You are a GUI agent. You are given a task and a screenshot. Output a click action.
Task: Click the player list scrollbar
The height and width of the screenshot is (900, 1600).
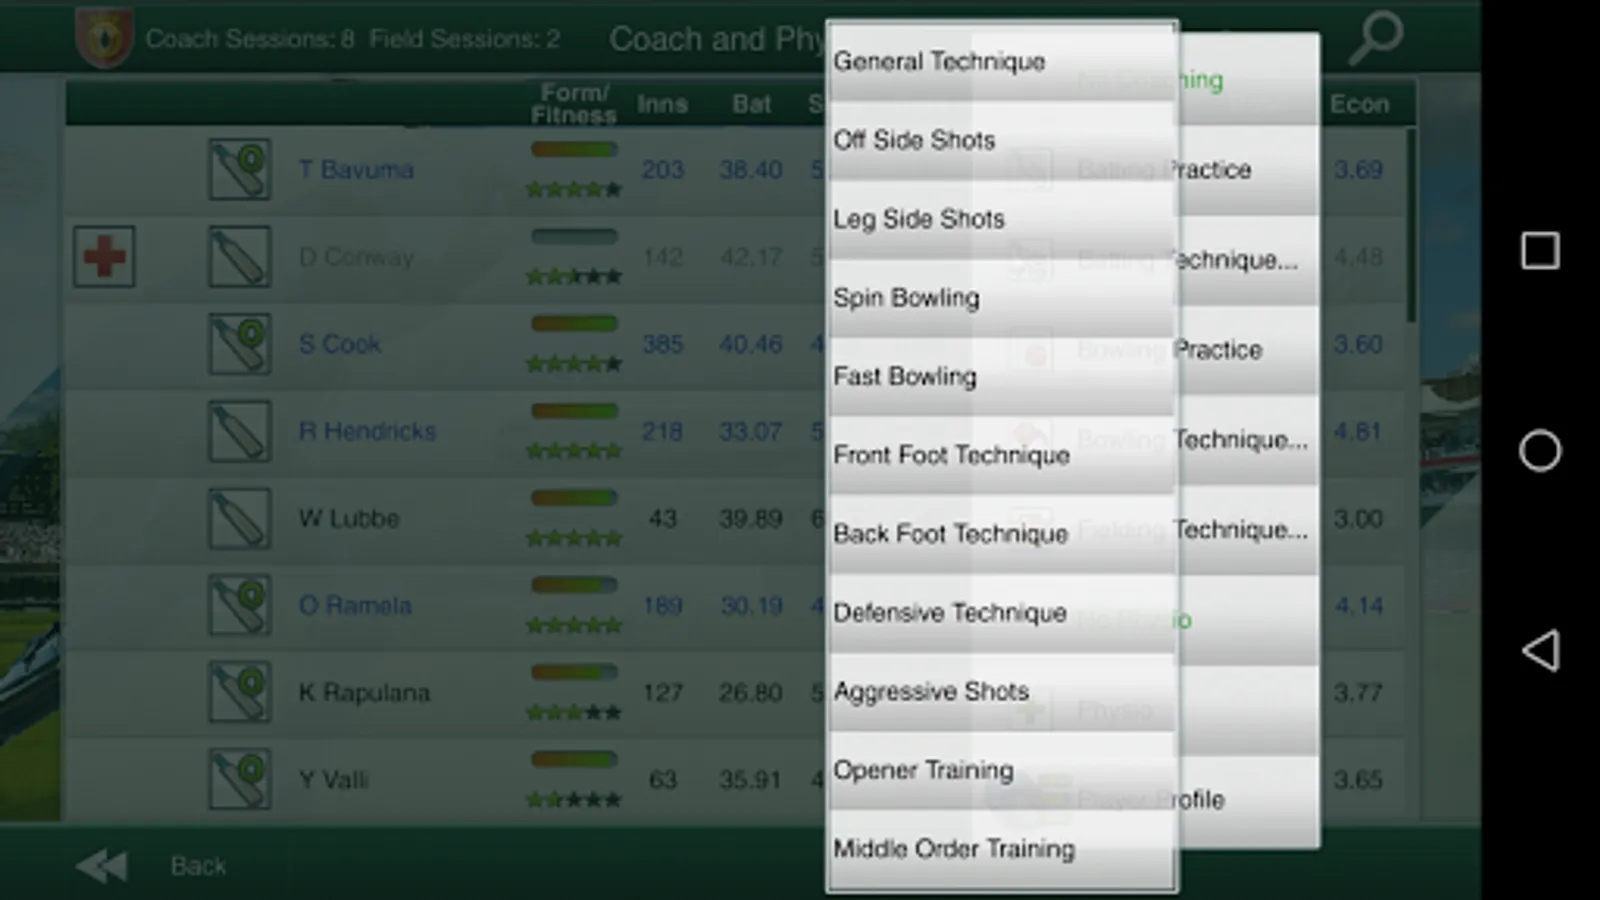pos(1411,225)
